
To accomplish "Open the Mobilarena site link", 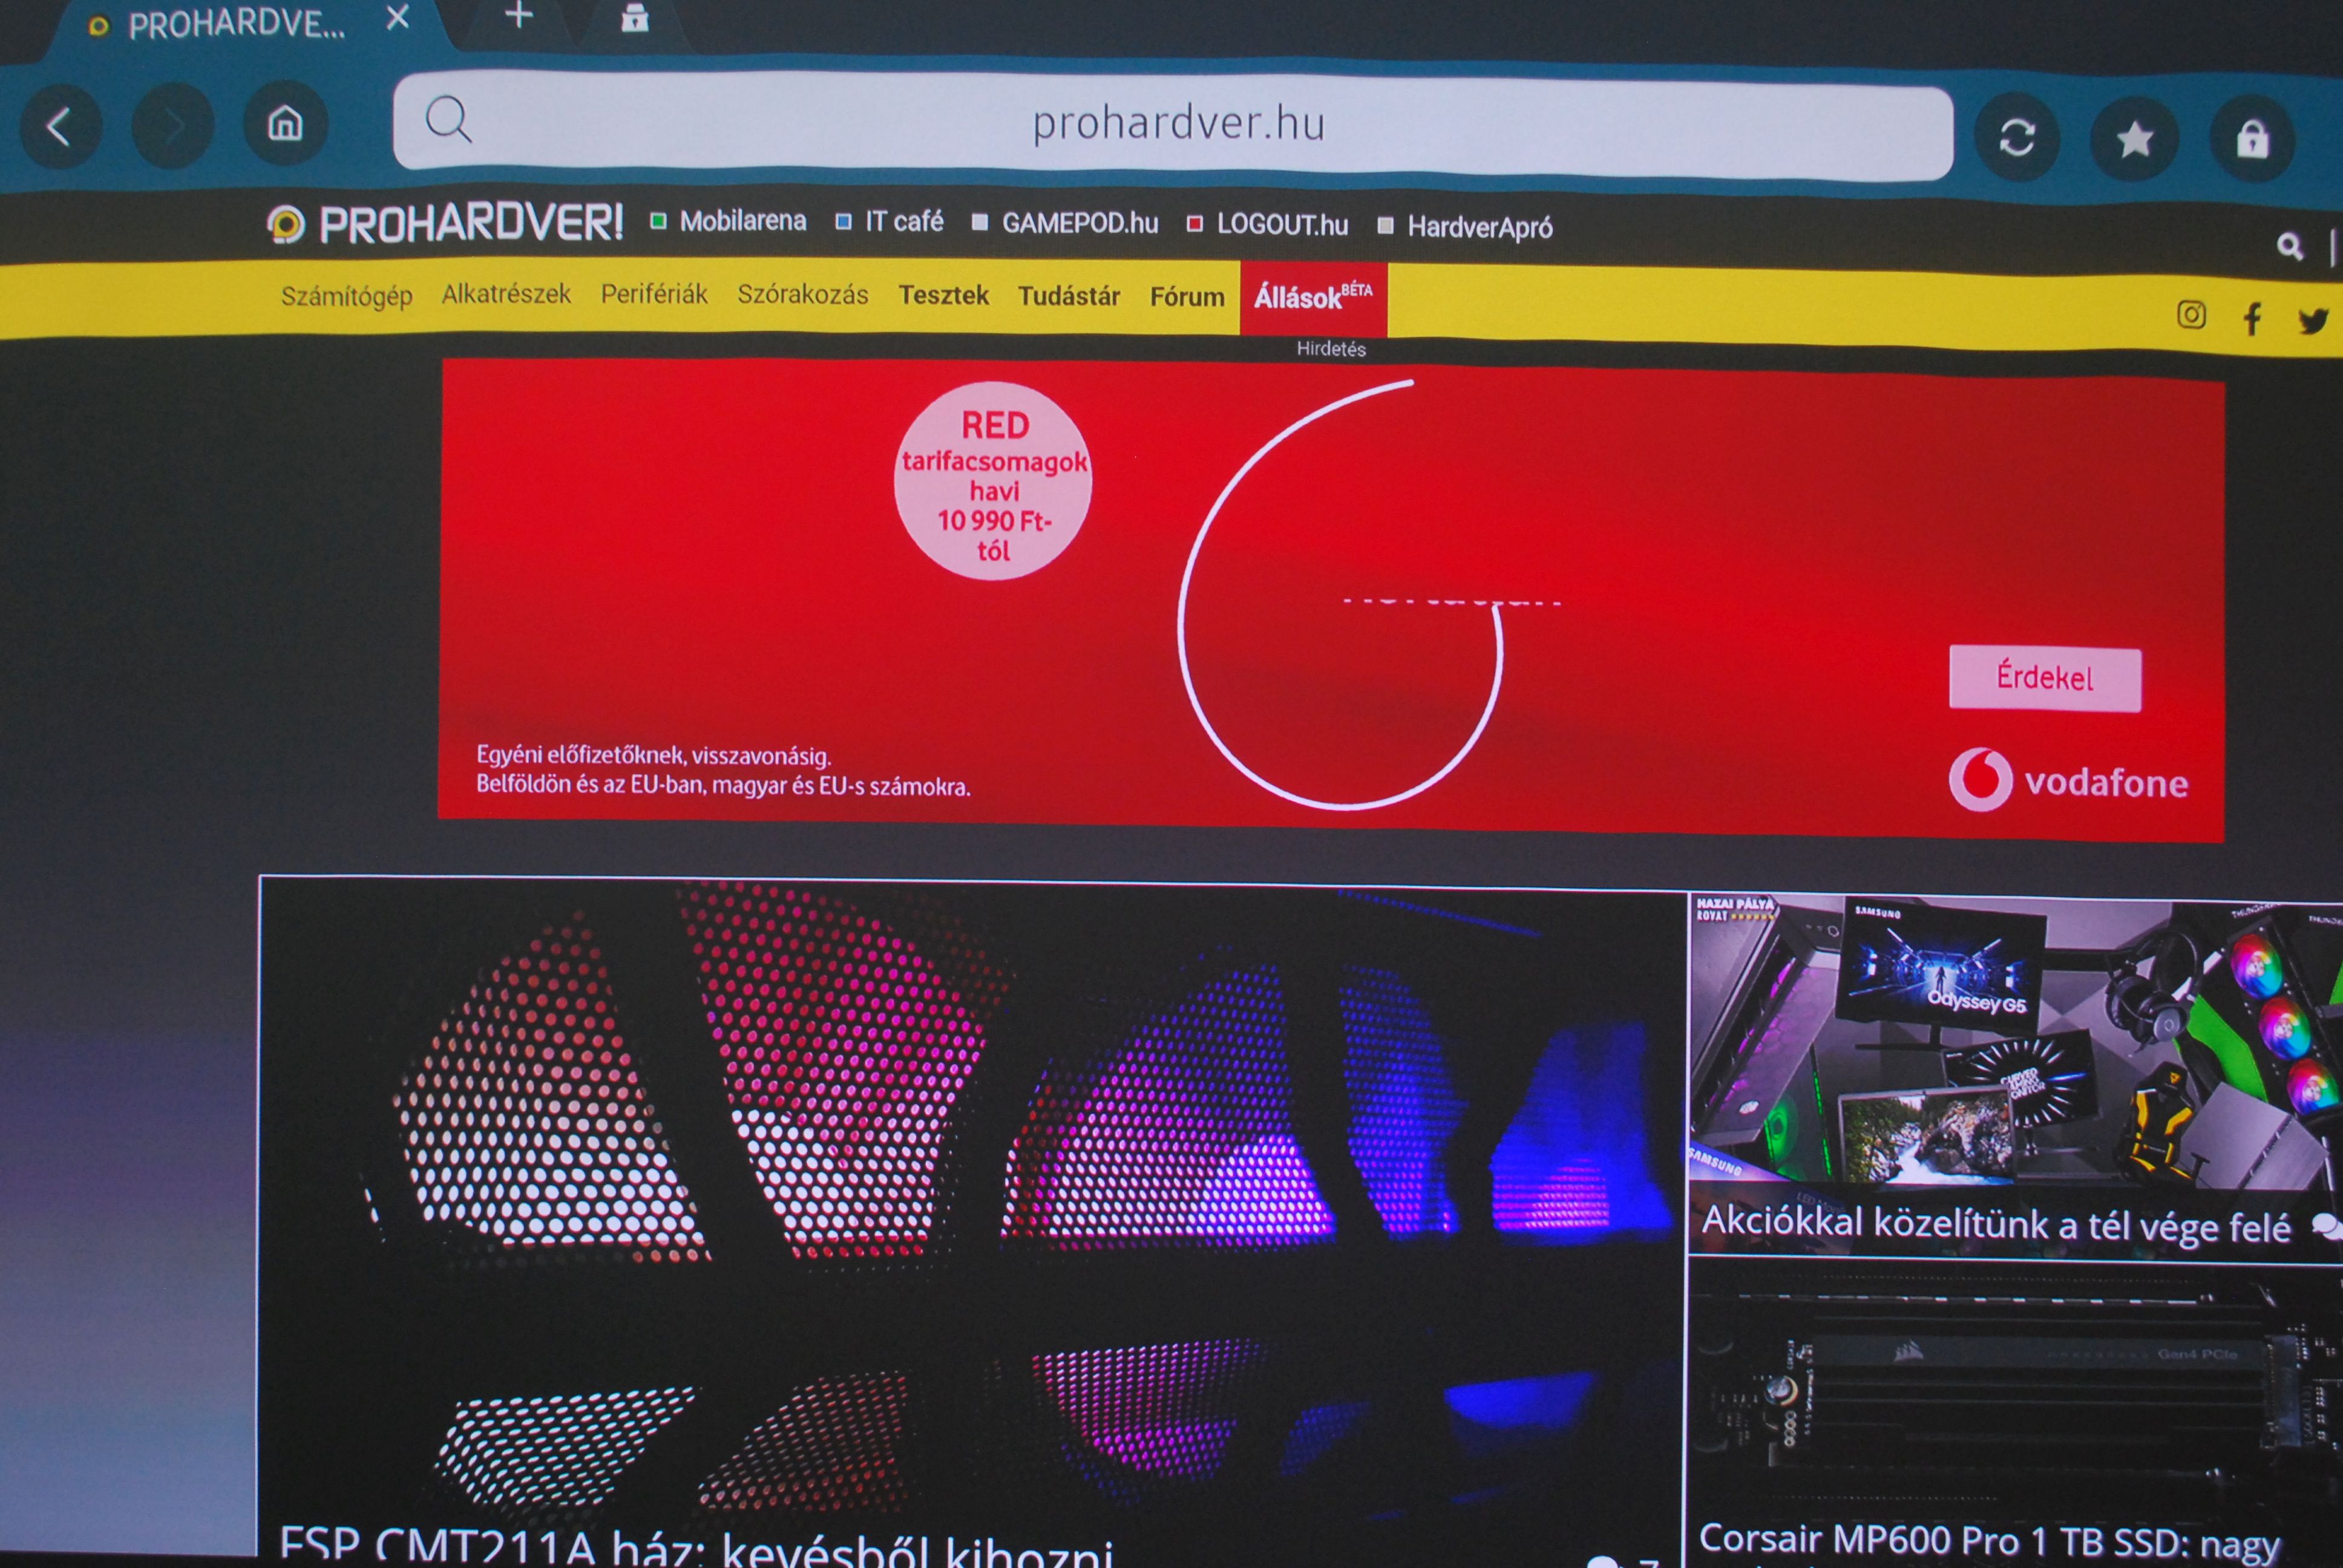I will pos(728,221).
